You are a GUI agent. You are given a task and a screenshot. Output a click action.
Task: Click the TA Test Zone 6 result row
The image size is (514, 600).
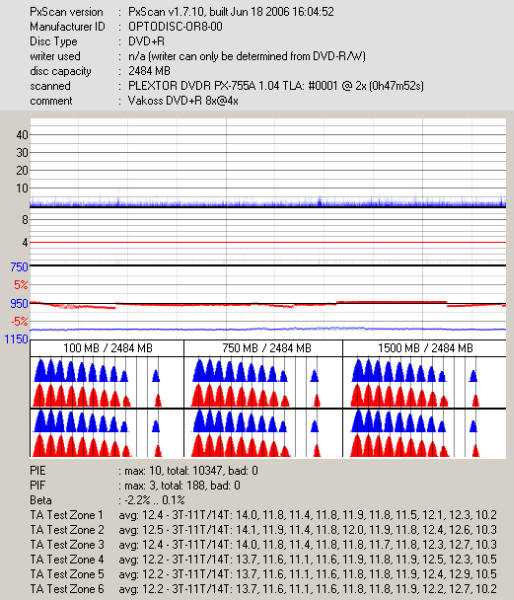pos(263,589)
